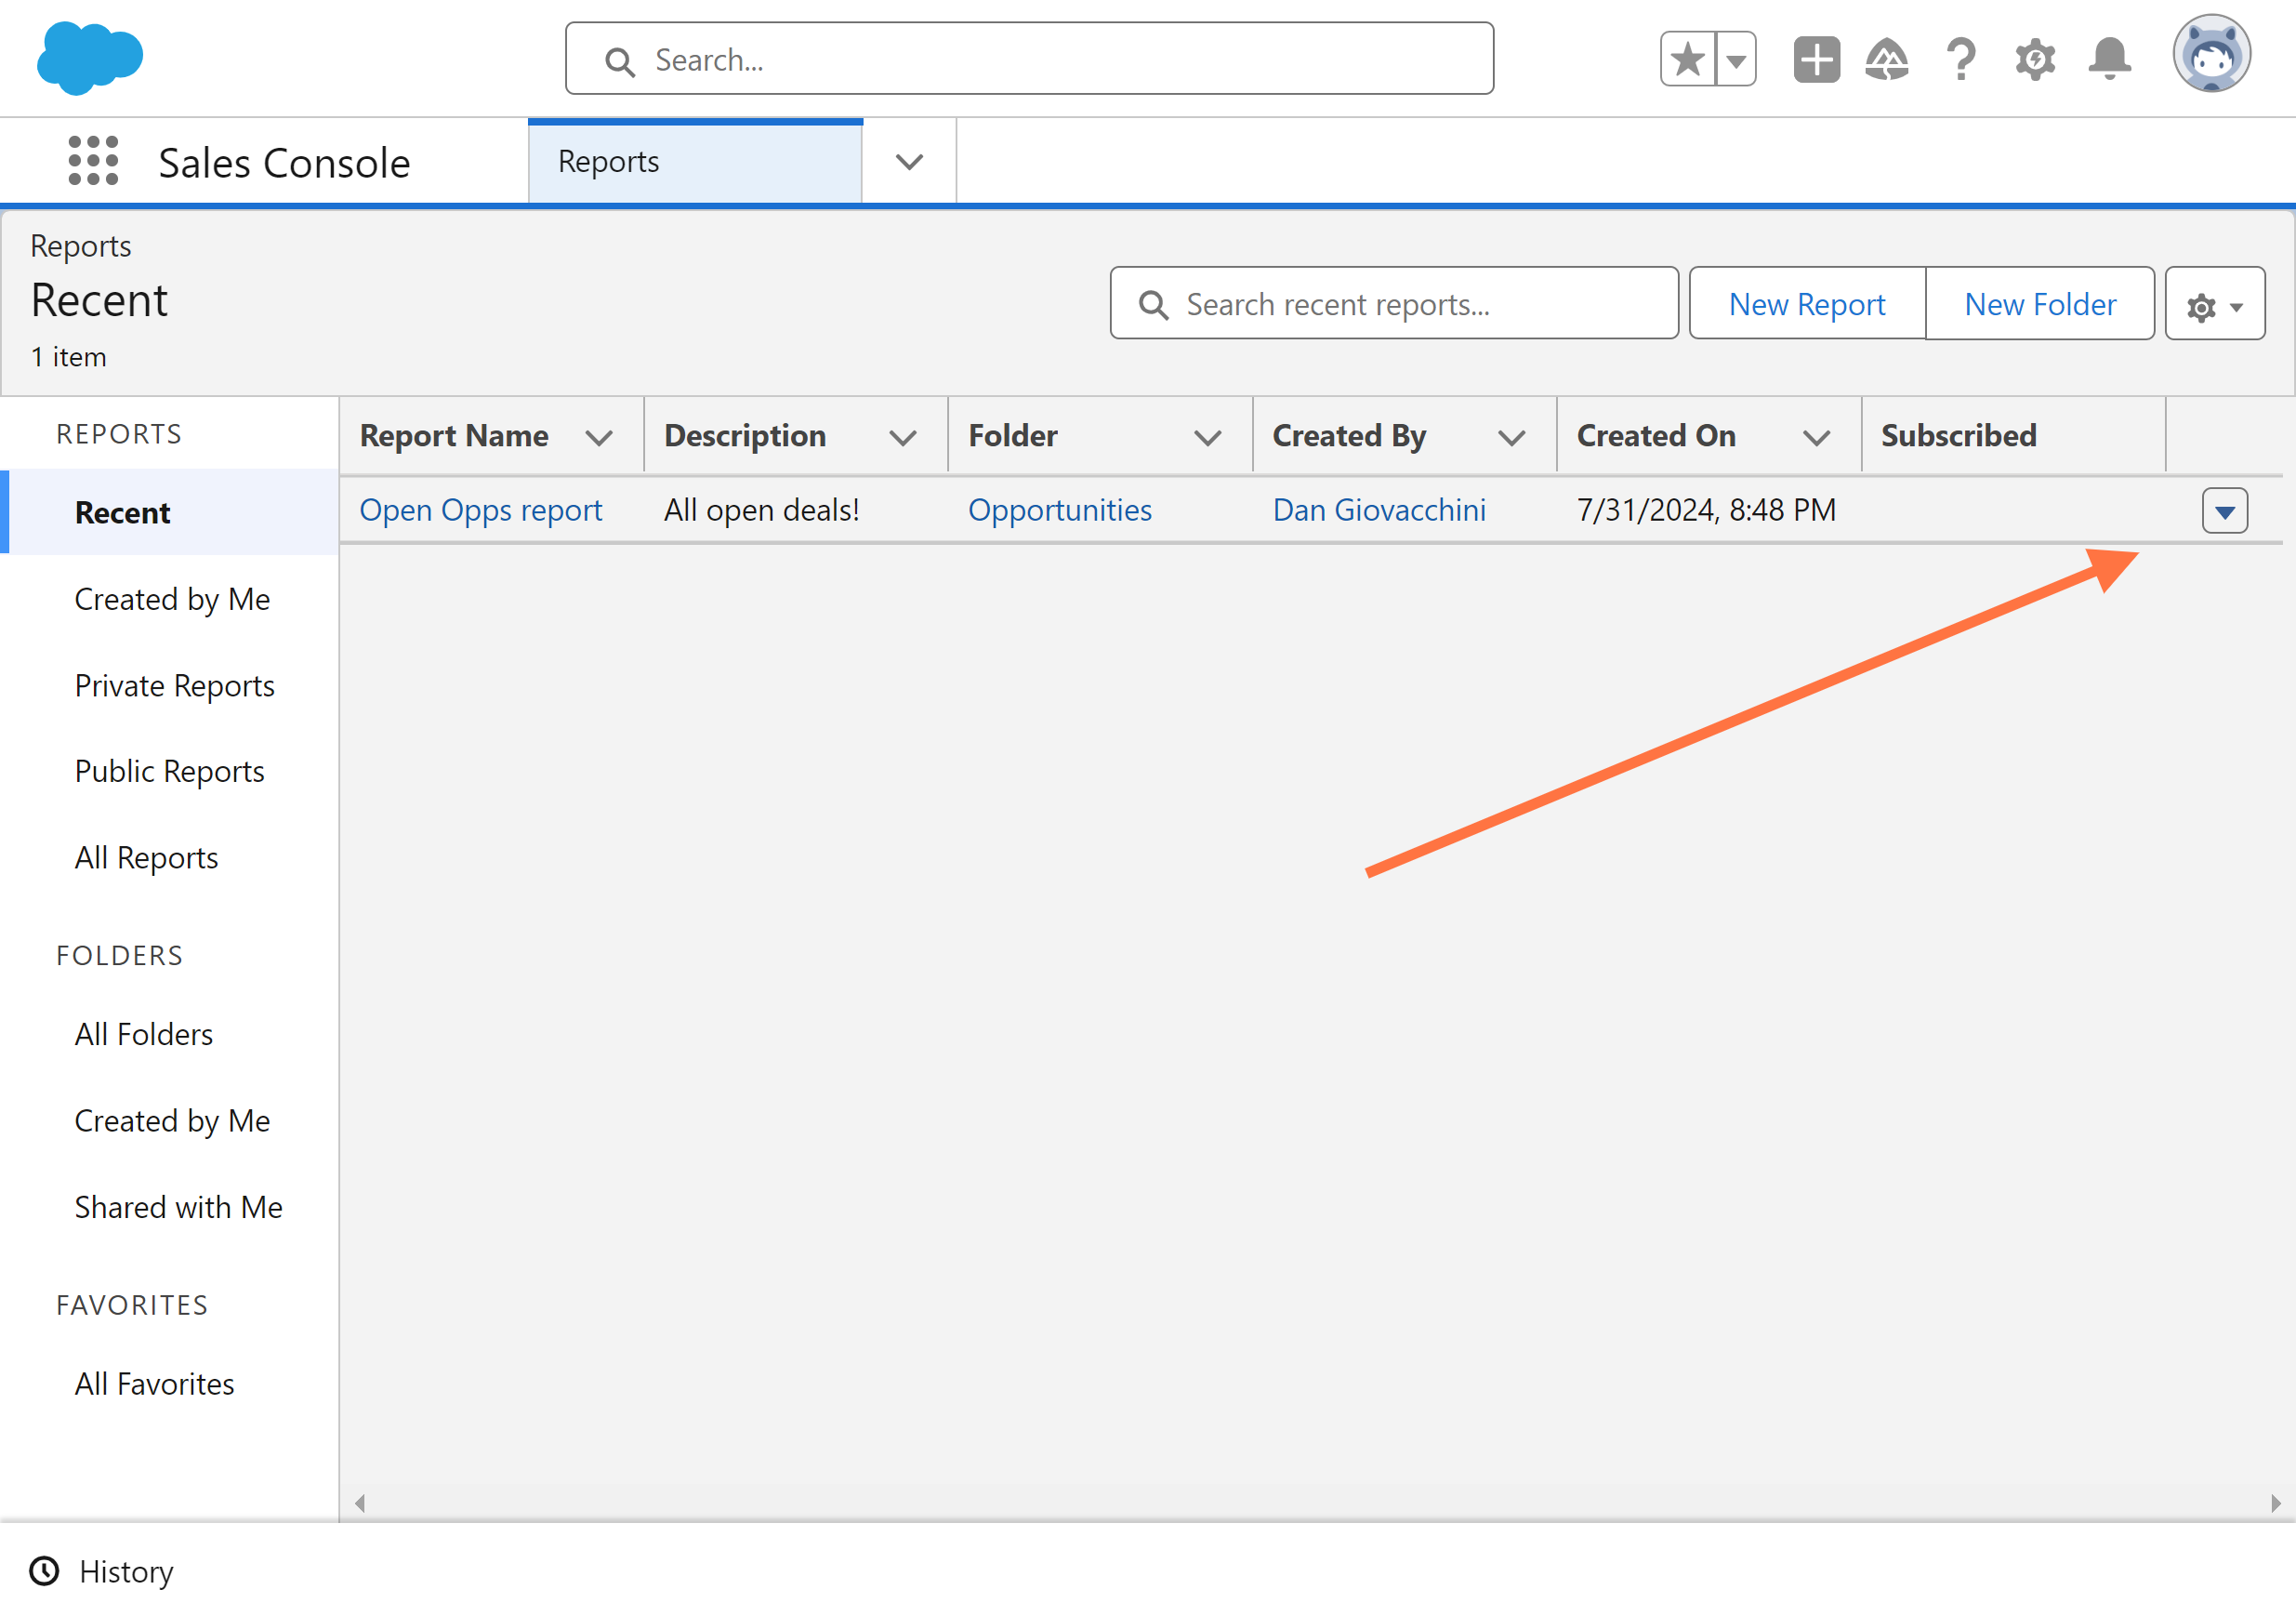Click the Search recent reports field
The height and width of the screenshot is (1616, 2296).
pyautogui.click(x=1394, y=303)
